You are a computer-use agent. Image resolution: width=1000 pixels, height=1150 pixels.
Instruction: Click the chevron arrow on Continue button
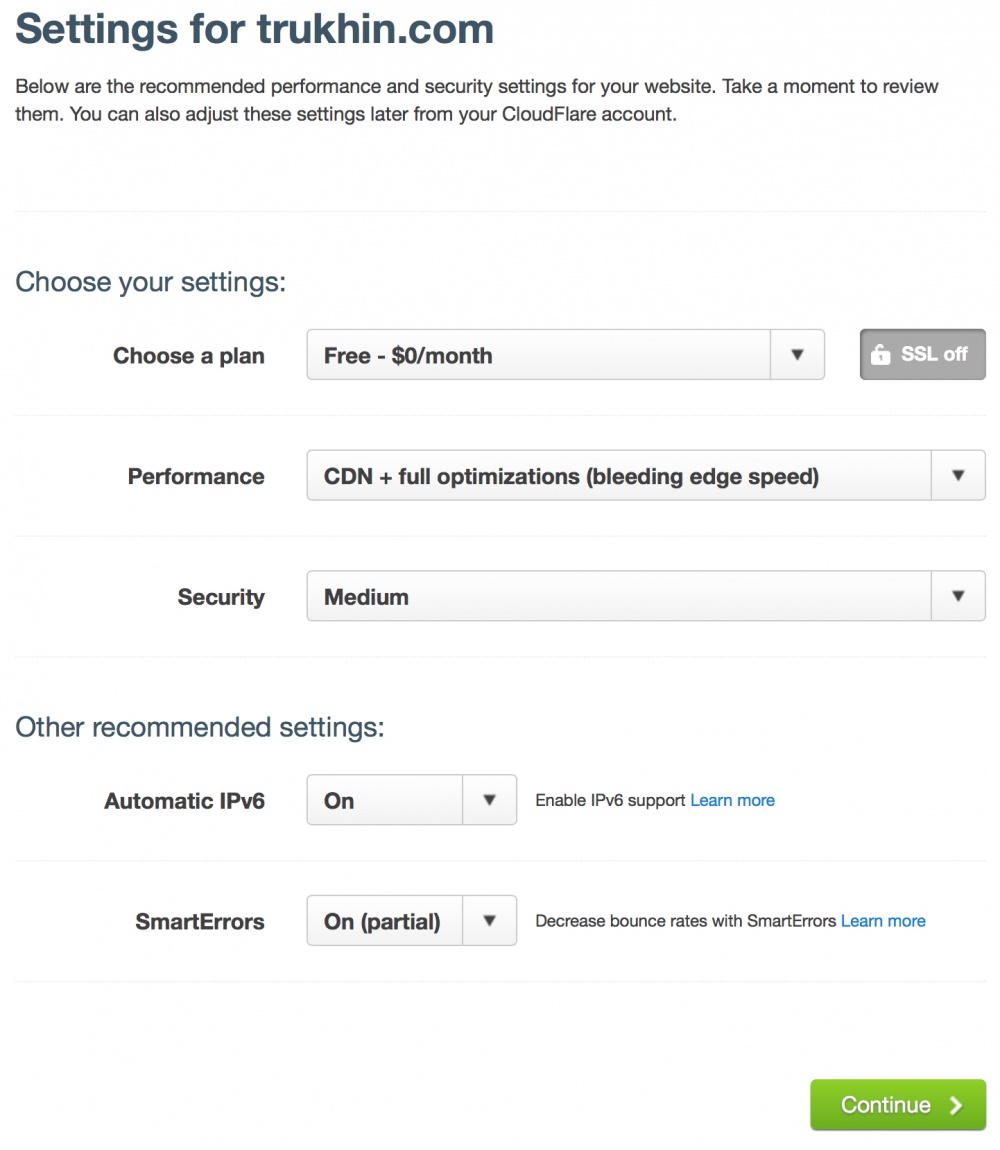pyautogui.click(x=956, y=1105)
